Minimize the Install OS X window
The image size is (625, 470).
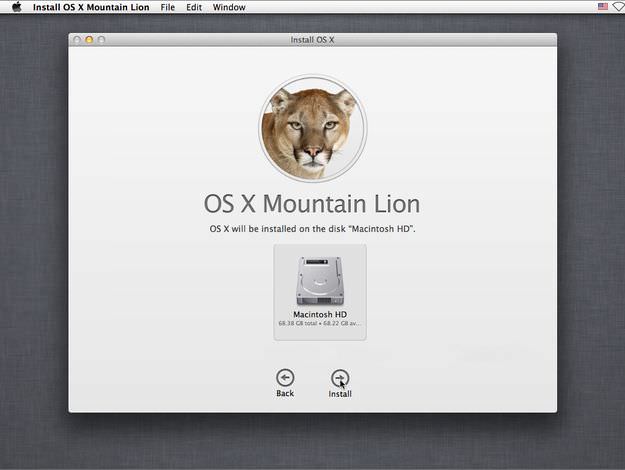89,40
